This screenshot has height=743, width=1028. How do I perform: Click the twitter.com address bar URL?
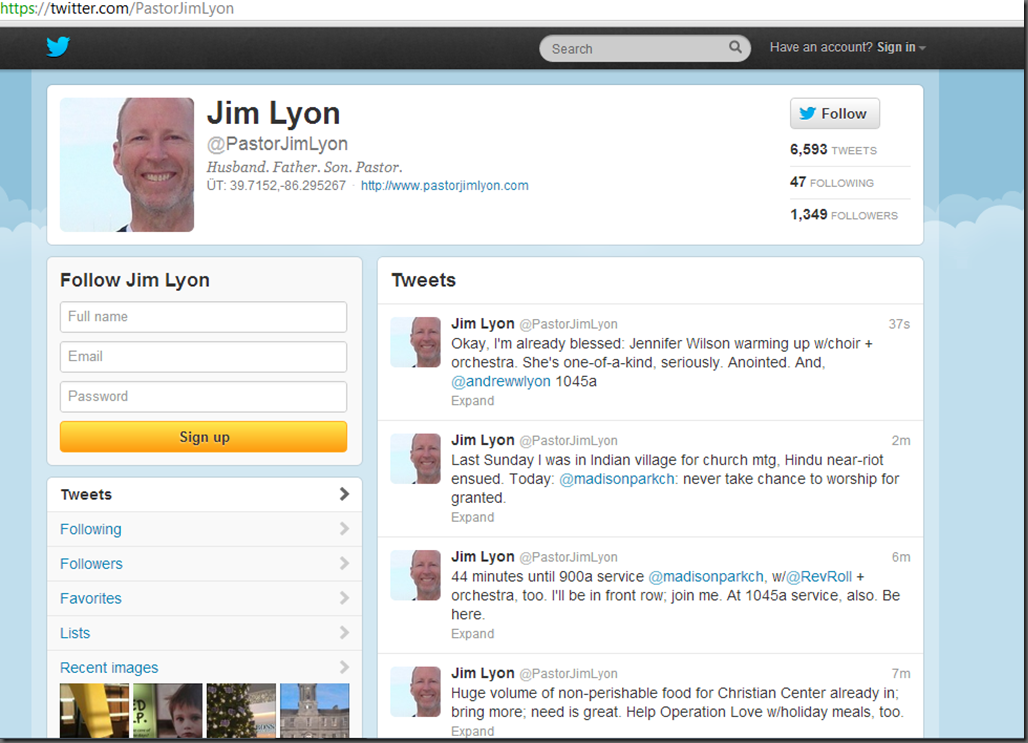[117, 9]
